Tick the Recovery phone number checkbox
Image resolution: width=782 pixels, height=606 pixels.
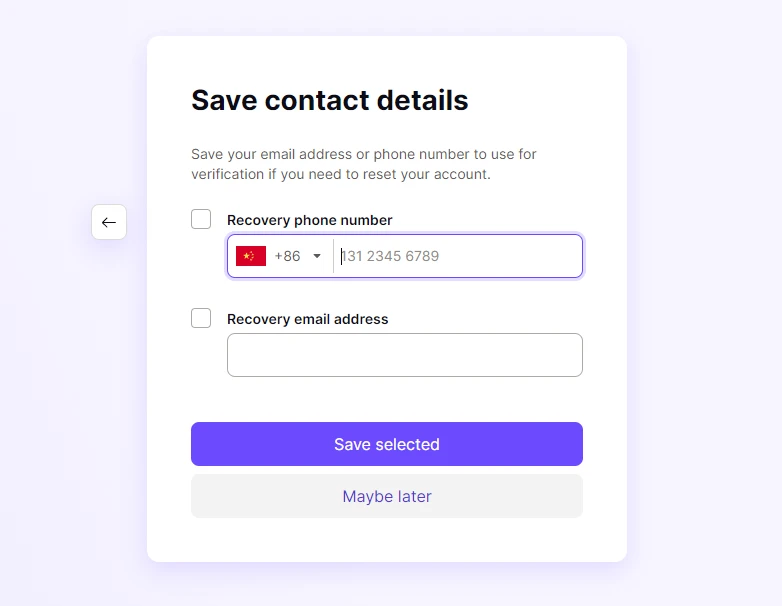[x=201, y=219]
